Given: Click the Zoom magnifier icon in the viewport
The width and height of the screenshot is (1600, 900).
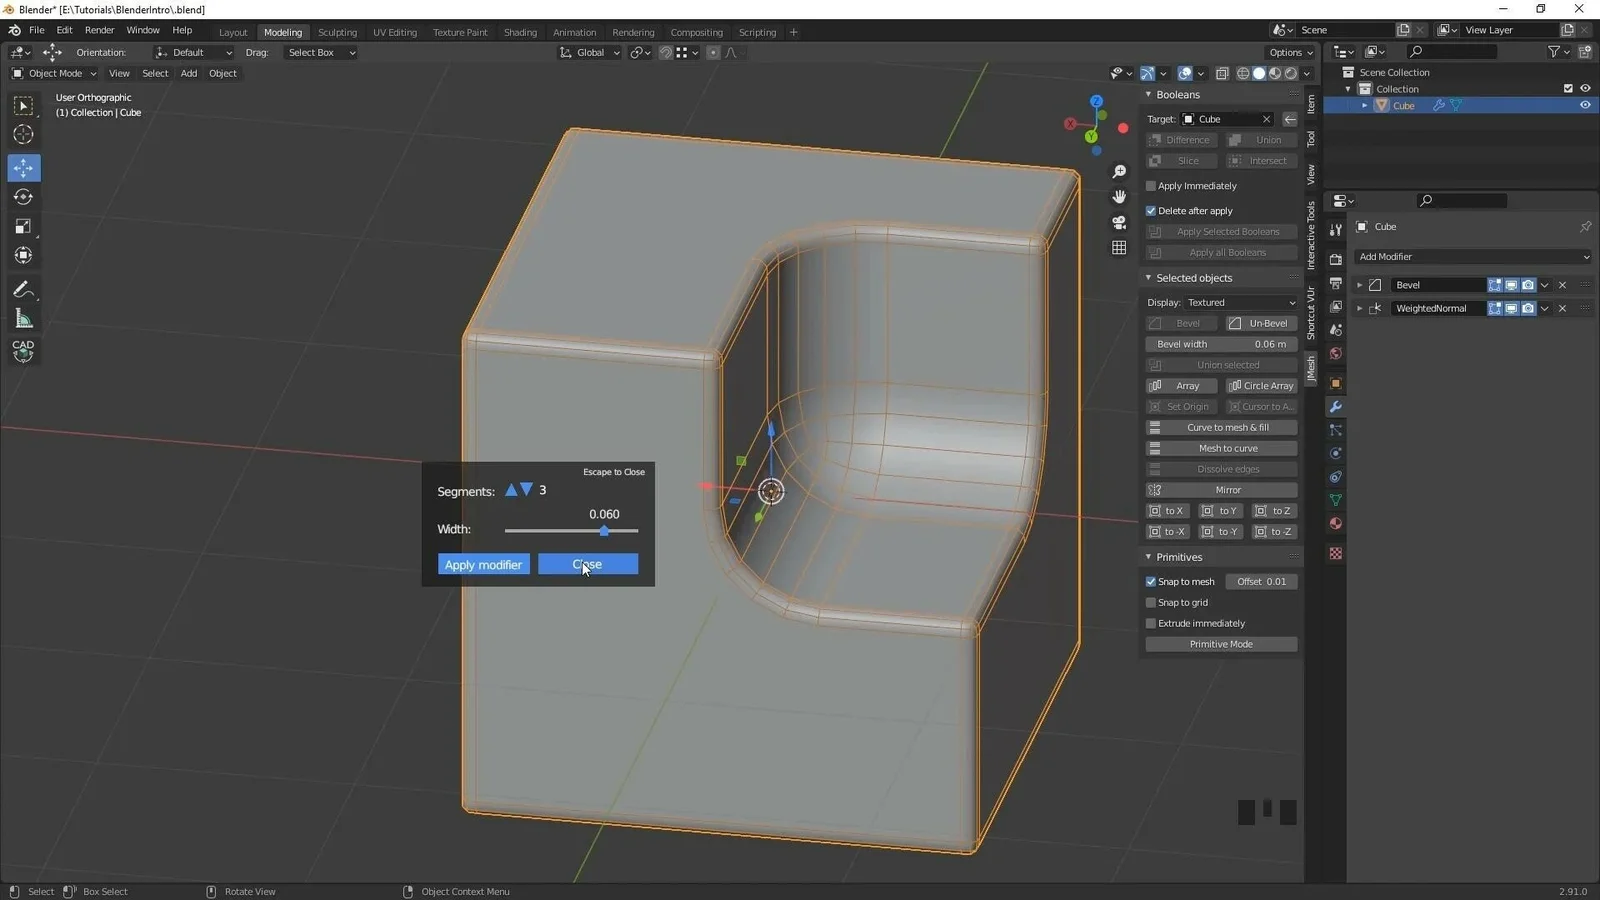Looking at the screenshot, I should [x=1119, y=171].
